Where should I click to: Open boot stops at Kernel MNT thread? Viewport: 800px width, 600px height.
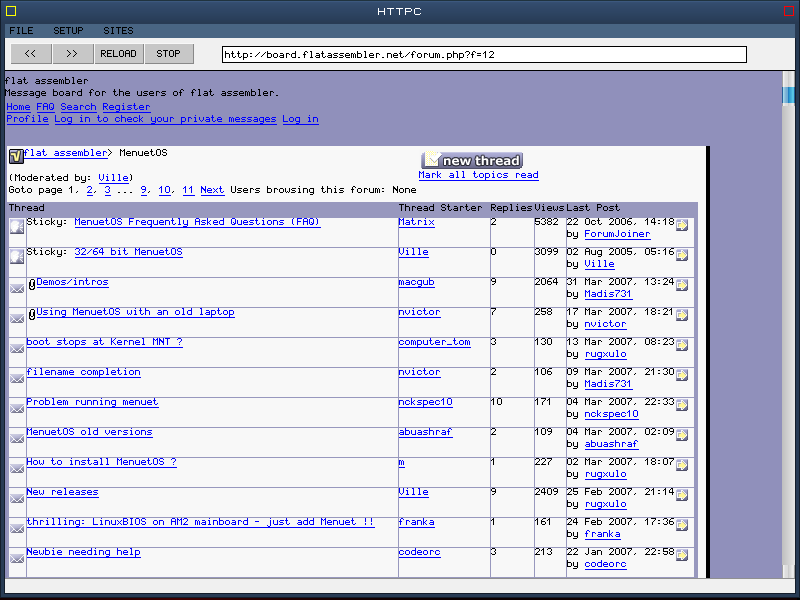tap(105, 342)
